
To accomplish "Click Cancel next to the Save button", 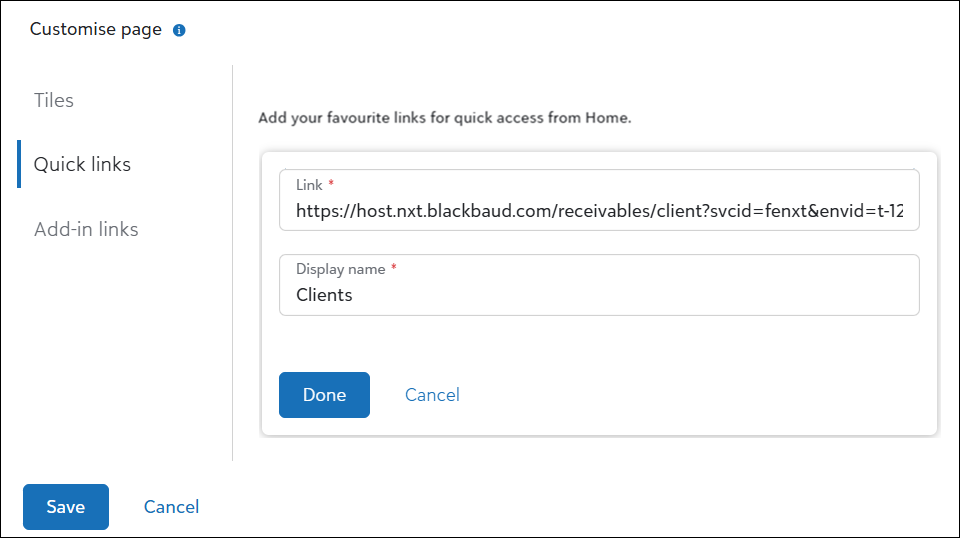I will click(171, 507).
